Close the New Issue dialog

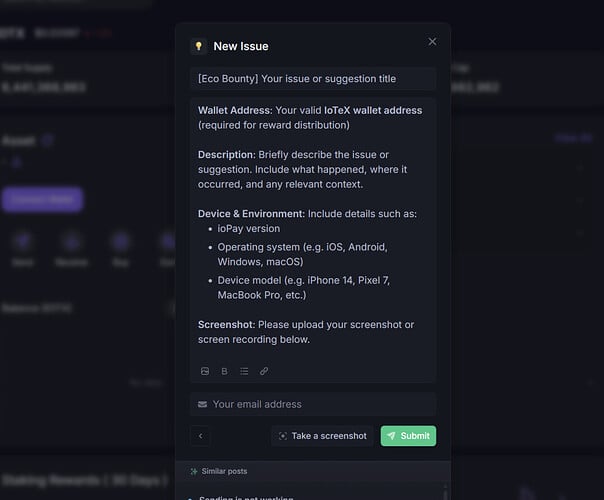point(432,42)
